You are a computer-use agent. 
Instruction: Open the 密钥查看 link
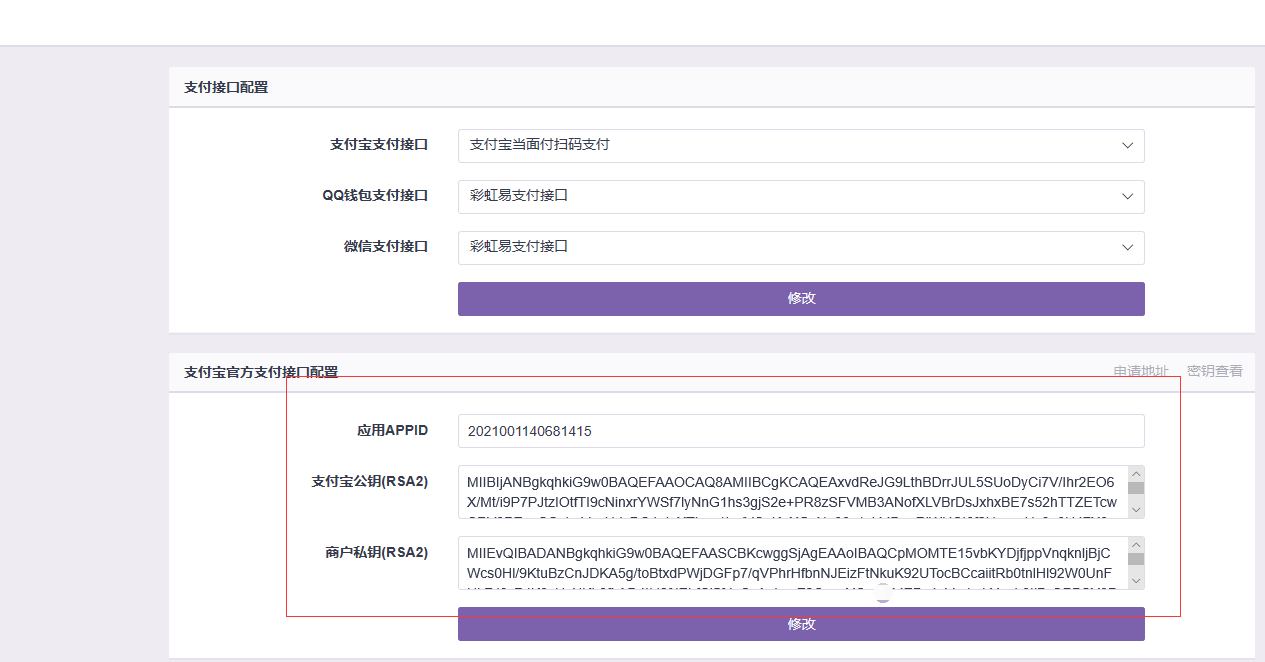point(1215,371)
